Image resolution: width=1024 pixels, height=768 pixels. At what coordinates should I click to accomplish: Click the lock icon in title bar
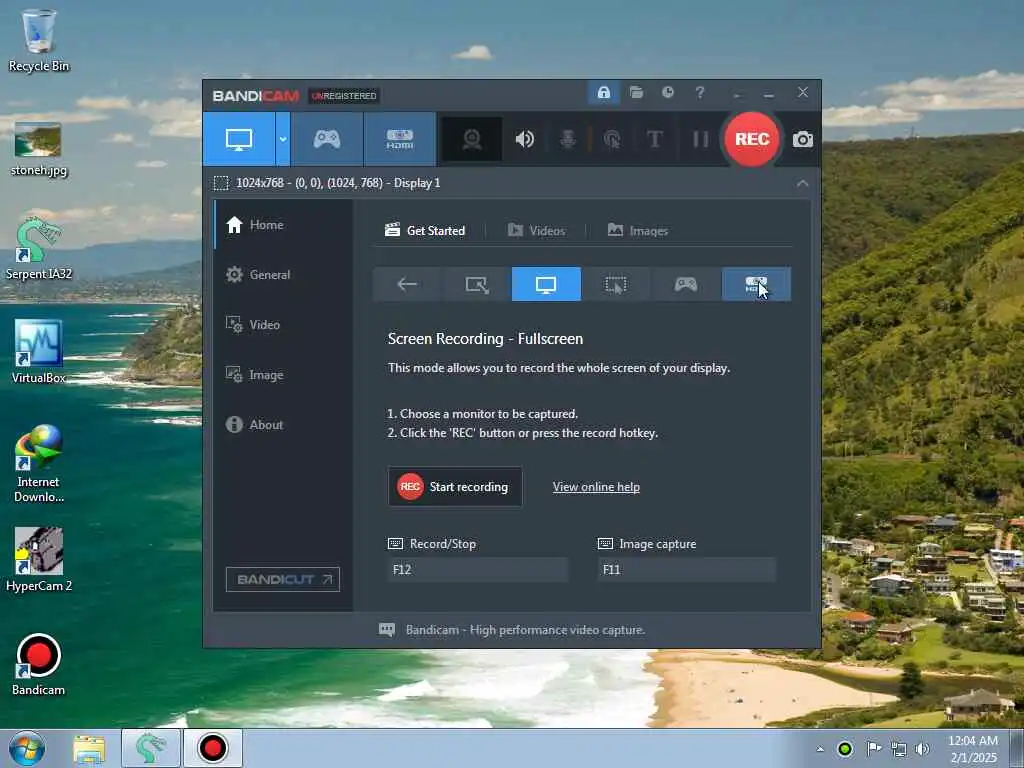[x=603, y=93]
